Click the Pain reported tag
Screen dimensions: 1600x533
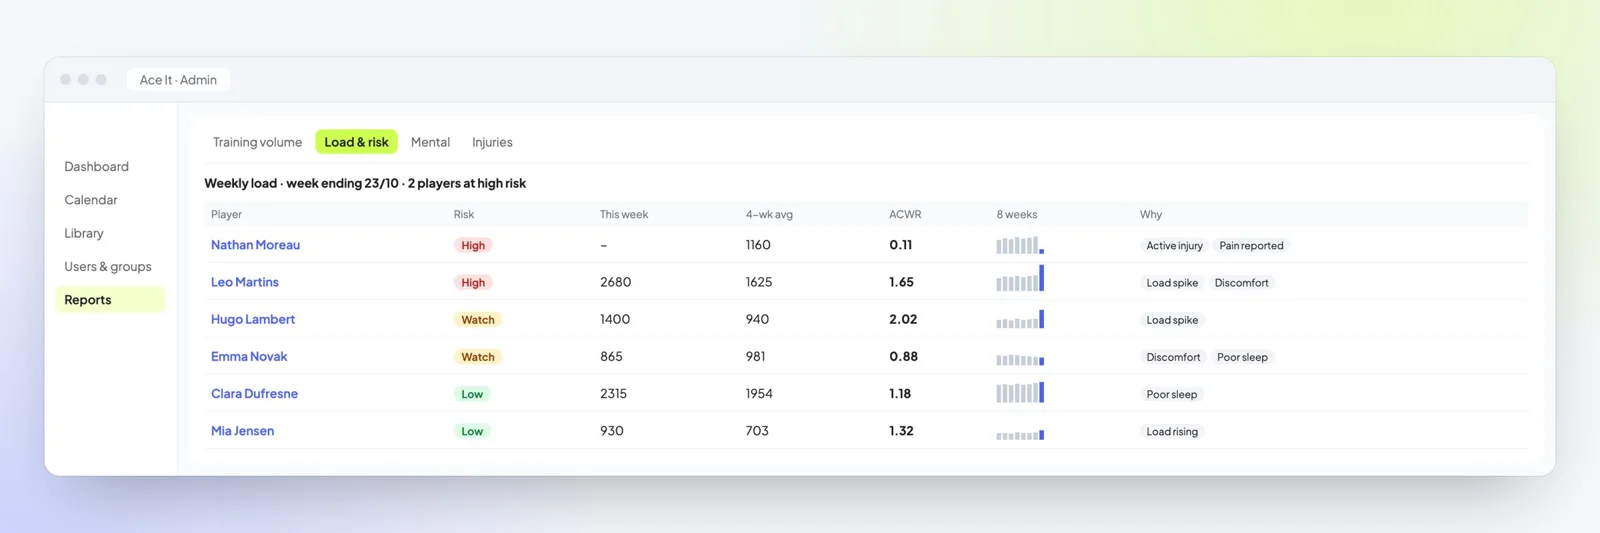(x=1251, y=245)
